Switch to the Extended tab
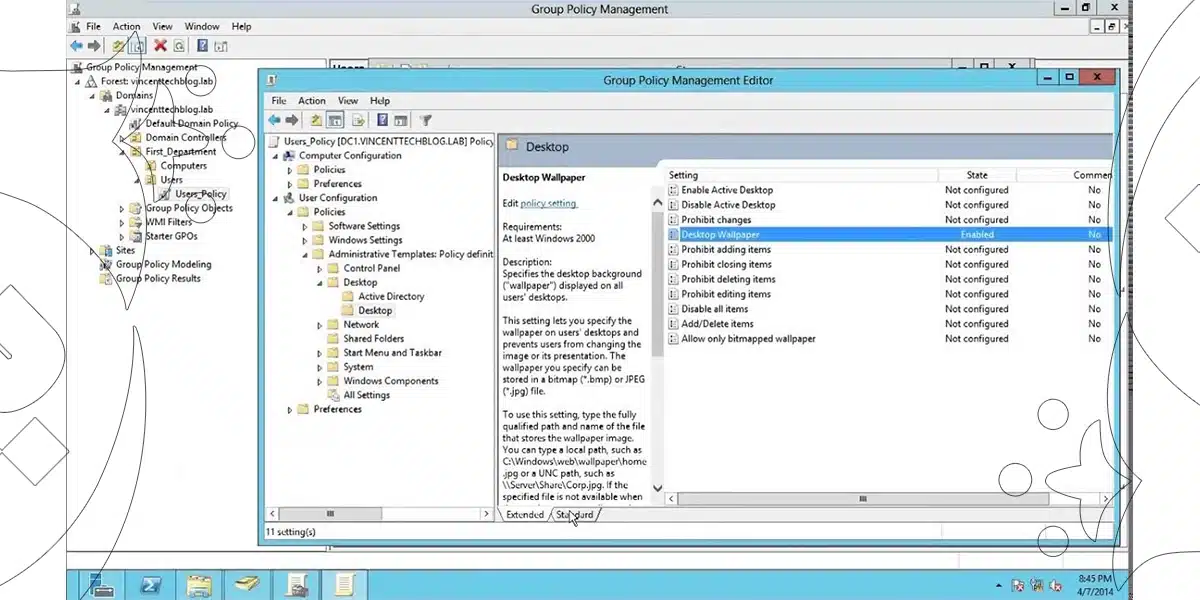 pos(524,515)
